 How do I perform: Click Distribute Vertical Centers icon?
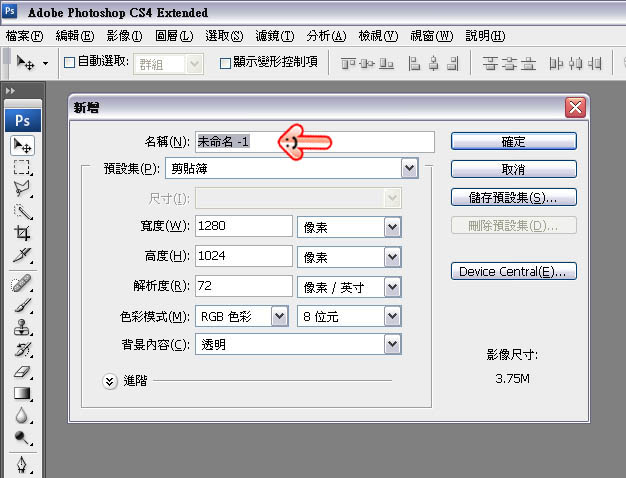click(x=509, y=63)
